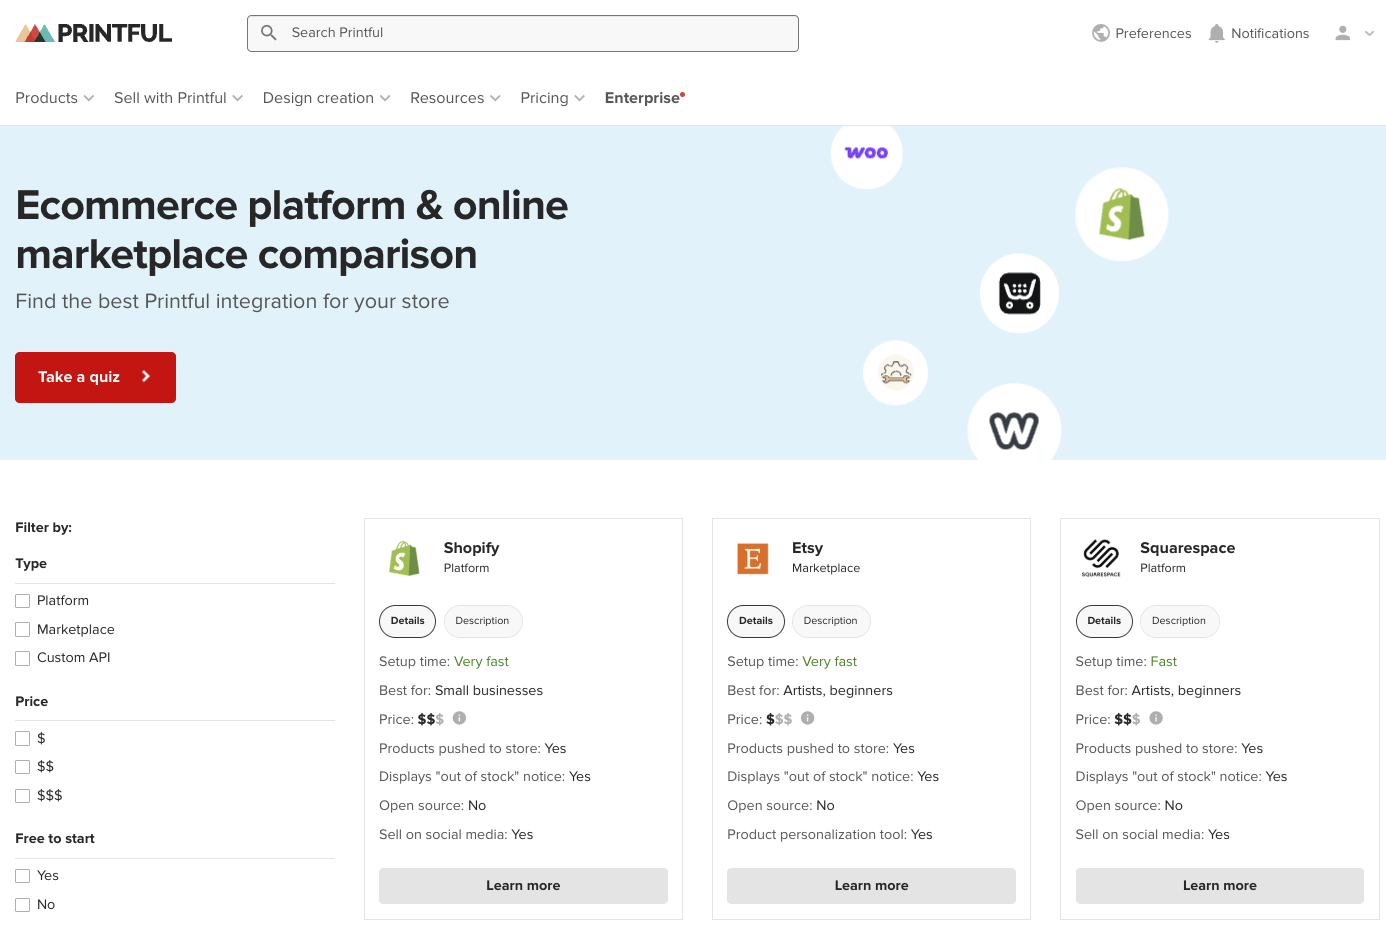Image resolution: width=1386 pixels, height=927 pixels.
Task: Click the Squarespace price info icon
Action: (1156, 718)
